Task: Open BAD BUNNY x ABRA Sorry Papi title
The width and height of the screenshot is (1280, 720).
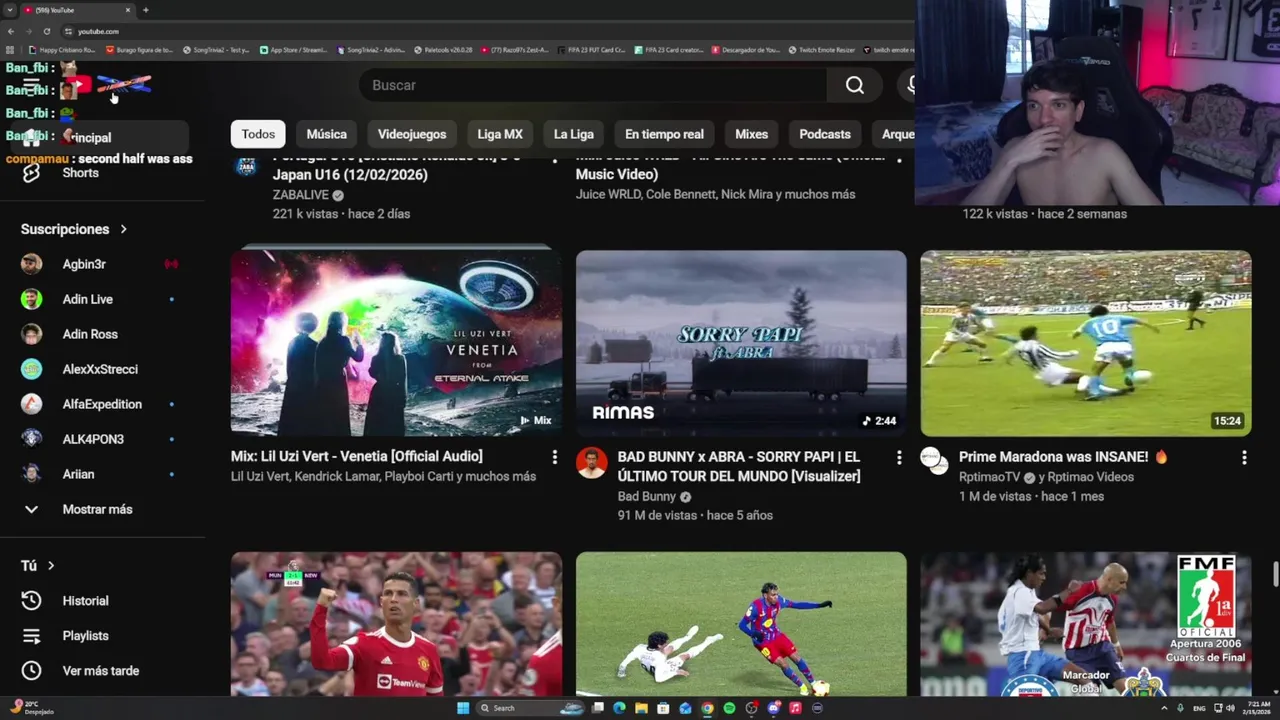Action: point(739,466)
